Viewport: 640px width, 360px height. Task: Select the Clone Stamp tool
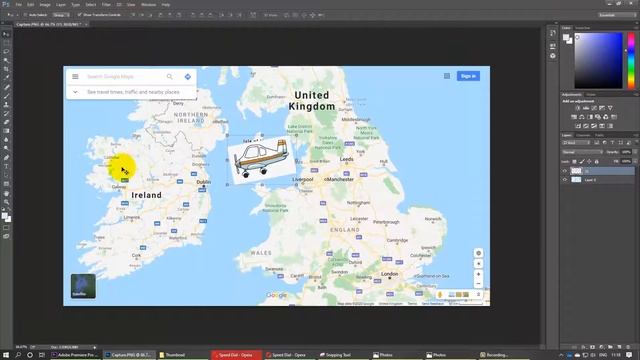[6, 104]
